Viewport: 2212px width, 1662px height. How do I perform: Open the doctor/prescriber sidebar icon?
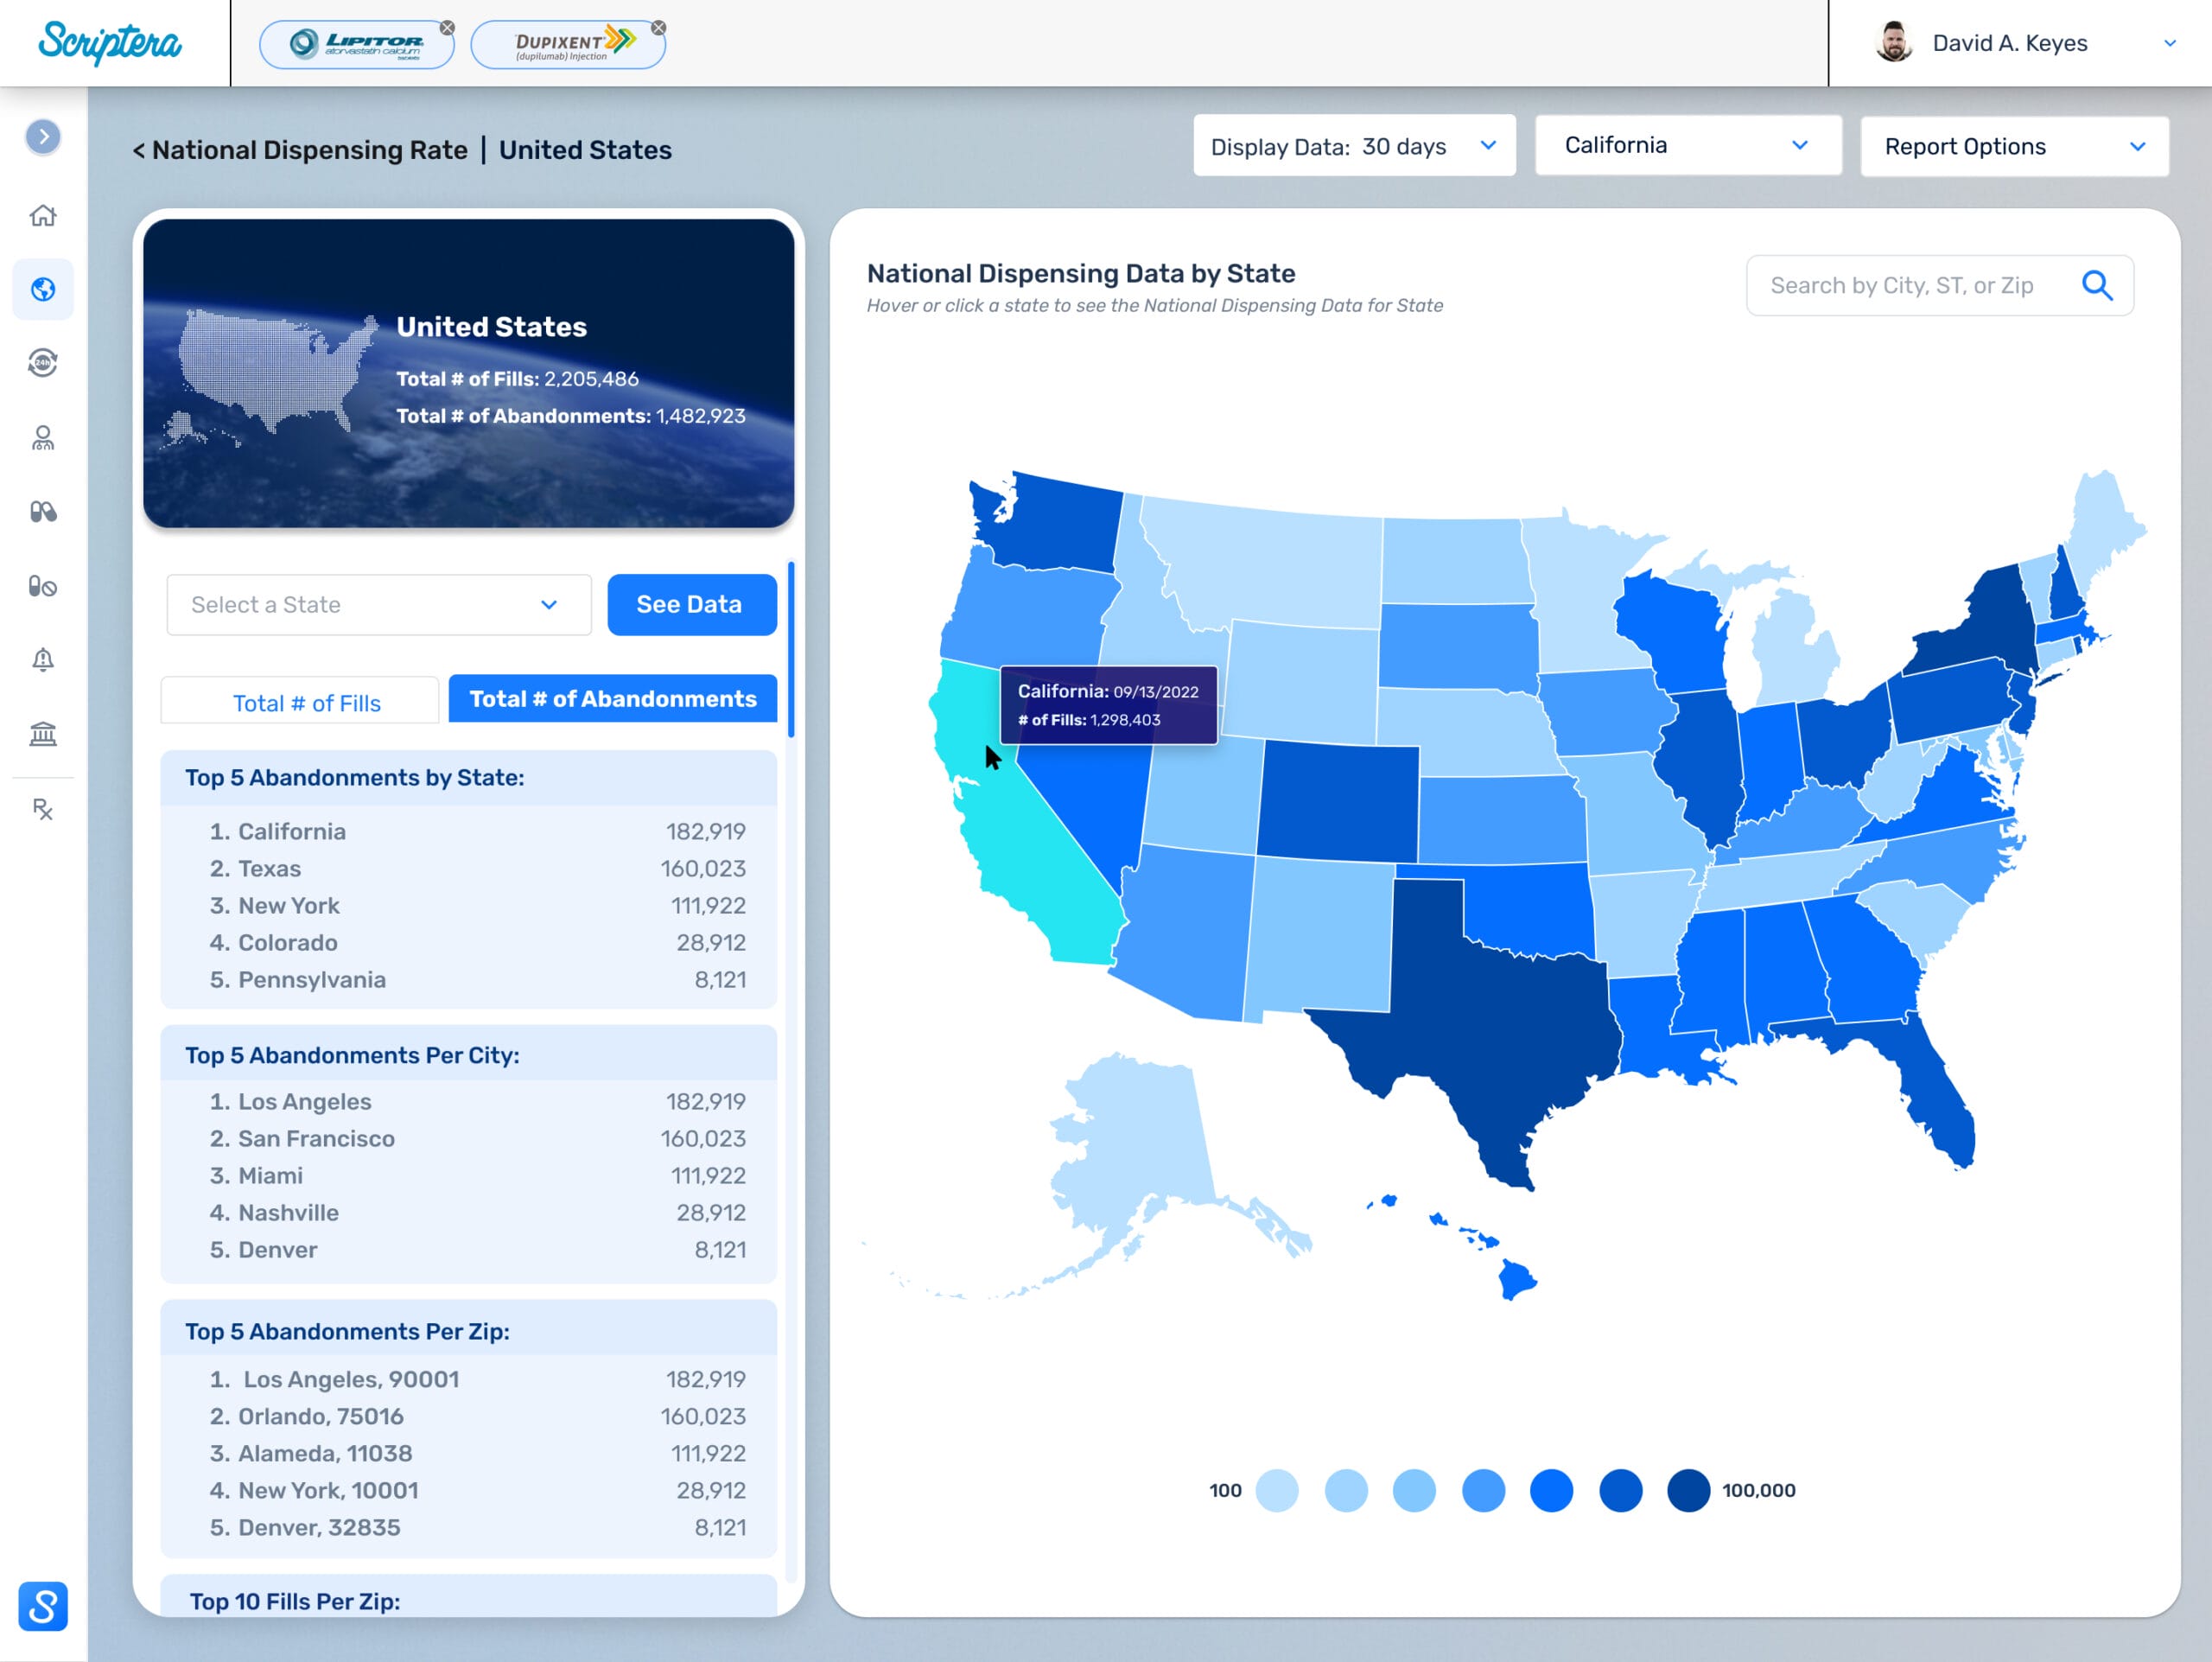point(43,437)
